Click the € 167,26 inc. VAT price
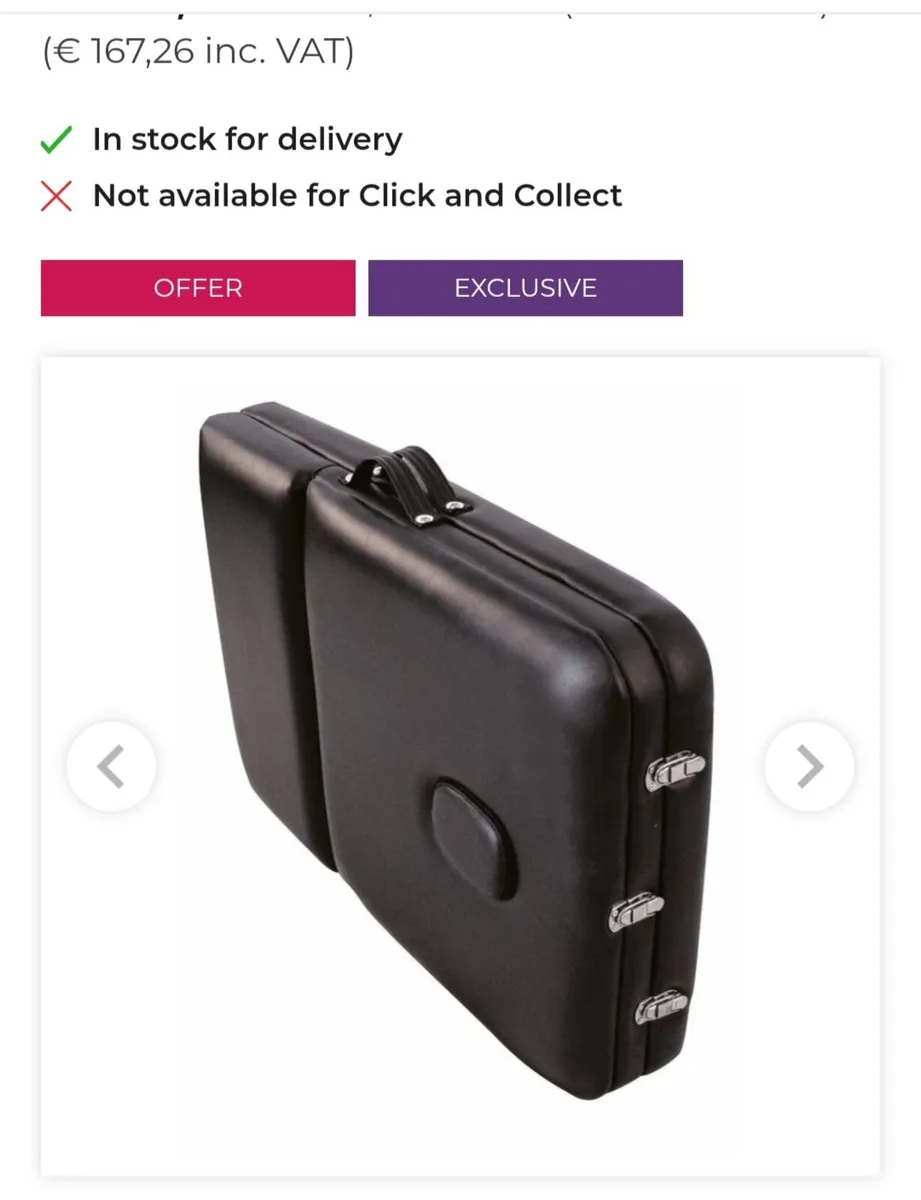The height and width of the screenshot is (1200, 921). coord(198,52)
